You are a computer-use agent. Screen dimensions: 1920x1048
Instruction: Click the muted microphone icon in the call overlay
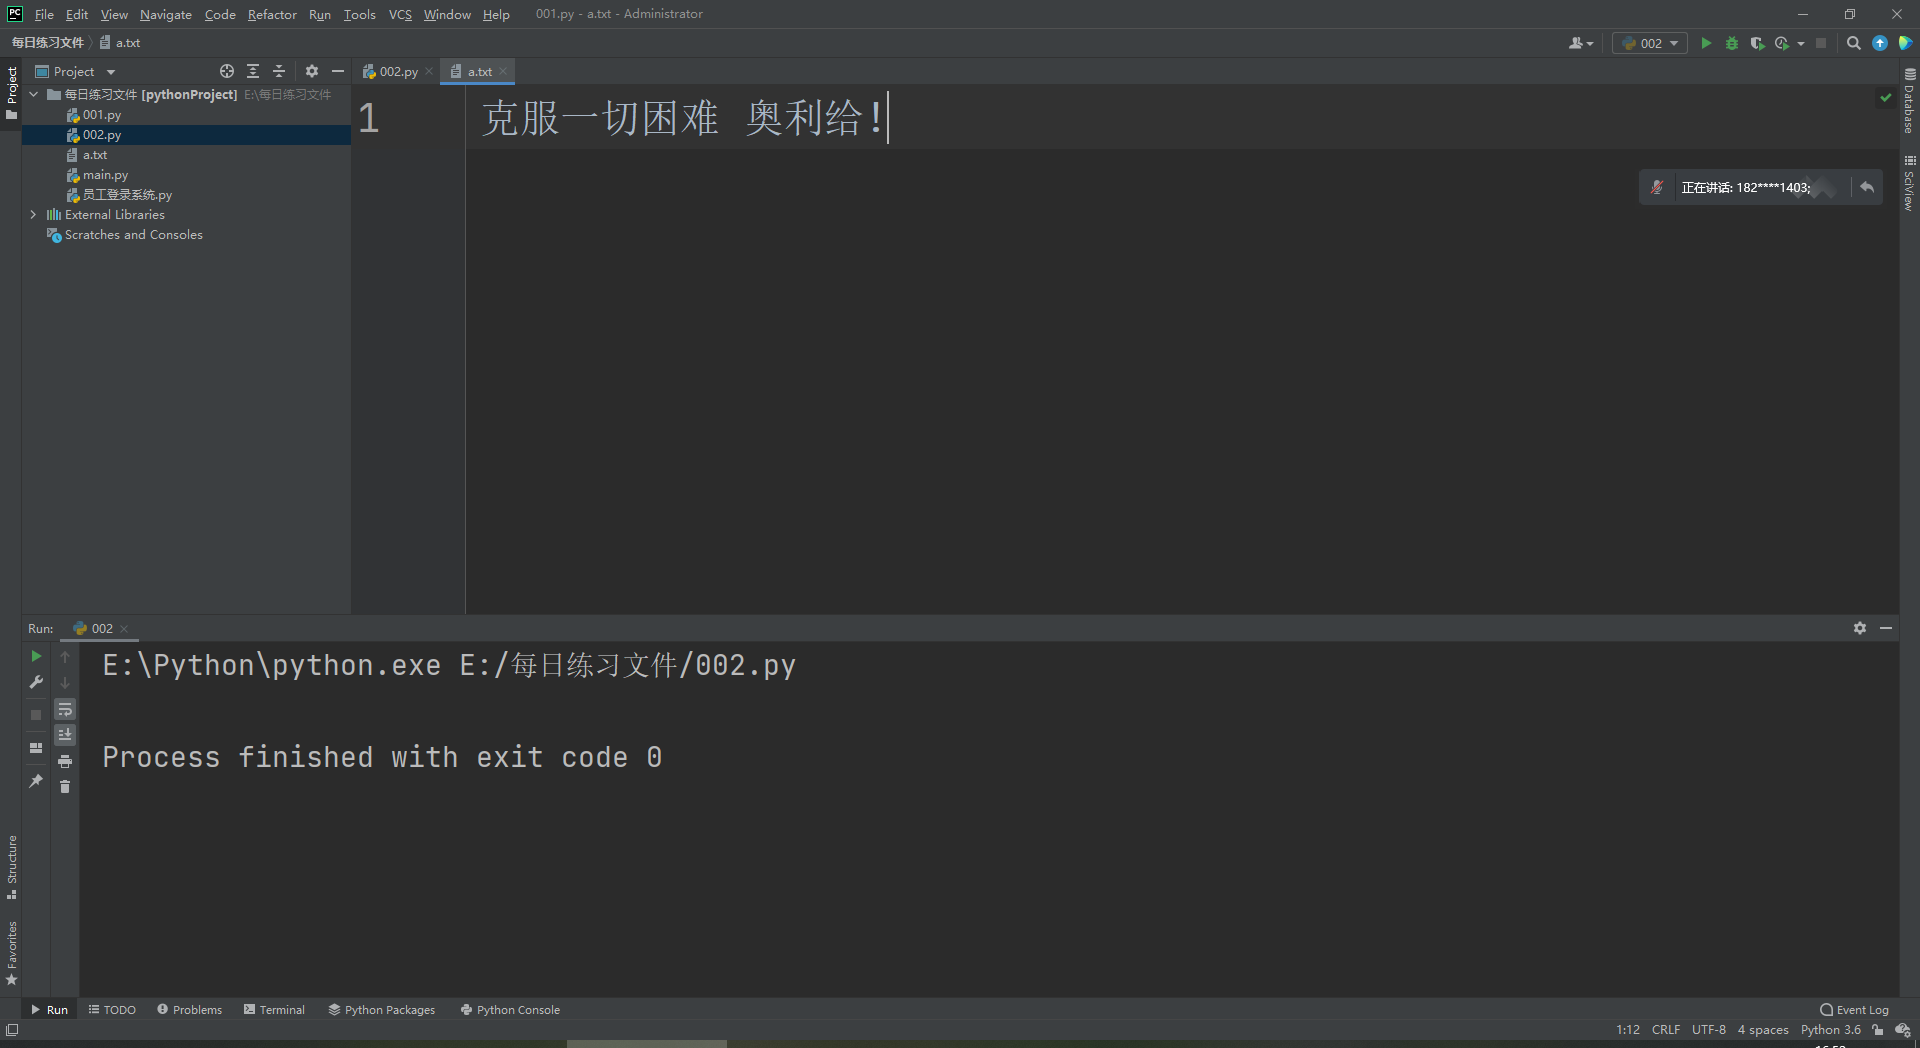coord(1657,187)
